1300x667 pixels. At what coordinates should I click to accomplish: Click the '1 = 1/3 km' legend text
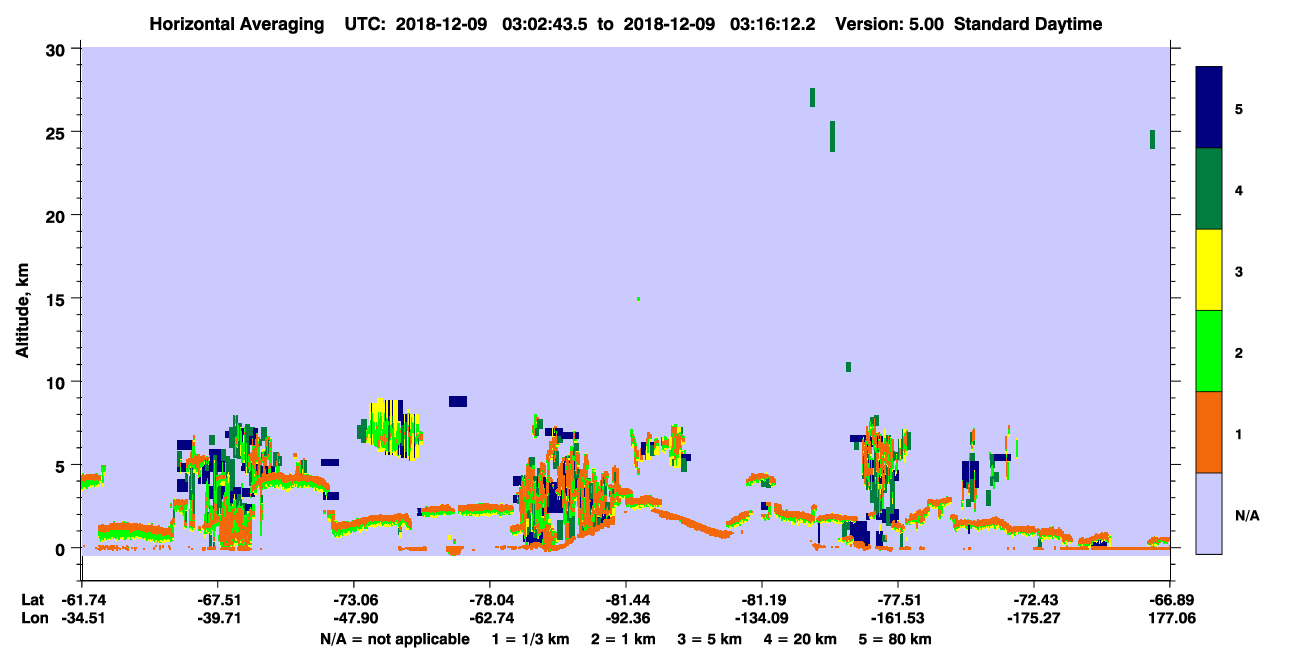(x=533, y=639)
